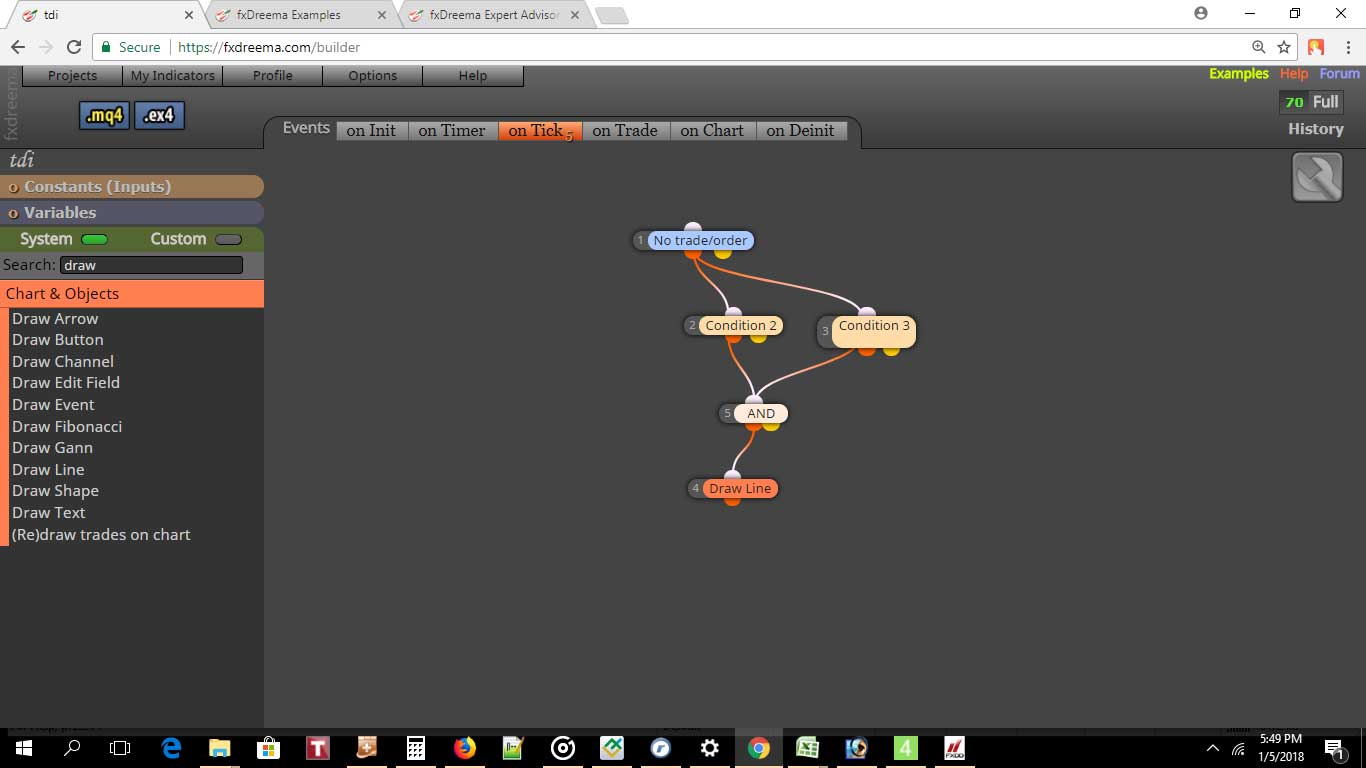Open Microsoft Edge from taskbar
The height and width of the screenshot is (768, 1366).
171,748
